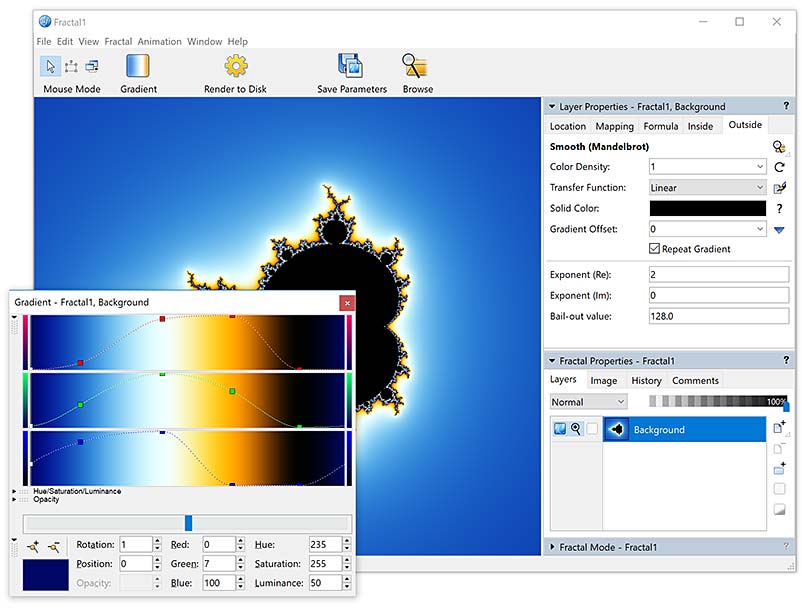
Task: Click the add new layer icon
Action: 779,427
